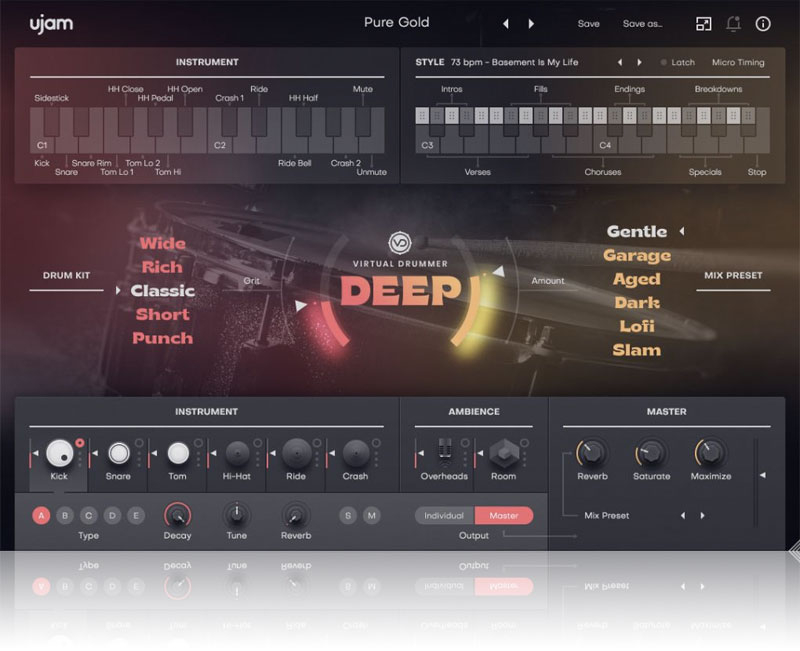
Task: Enable the Latch toggle
Action: (677, 62)
